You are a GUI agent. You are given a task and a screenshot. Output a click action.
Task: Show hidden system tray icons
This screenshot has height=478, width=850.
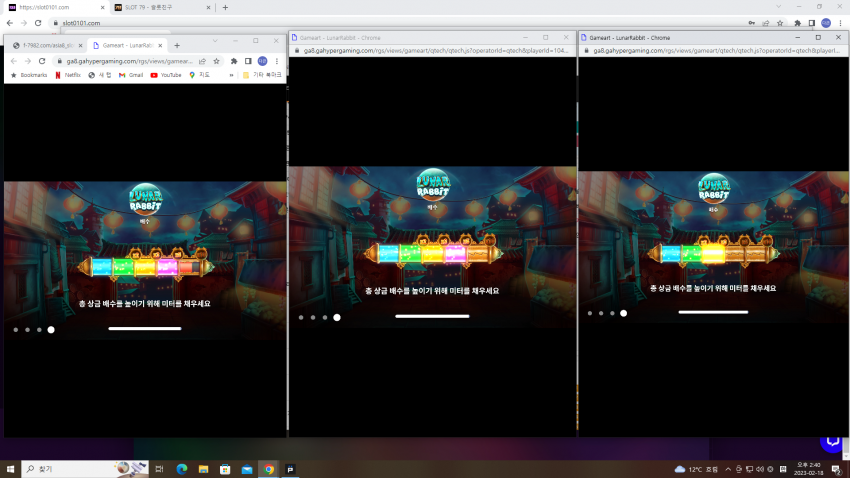point(728,469)
